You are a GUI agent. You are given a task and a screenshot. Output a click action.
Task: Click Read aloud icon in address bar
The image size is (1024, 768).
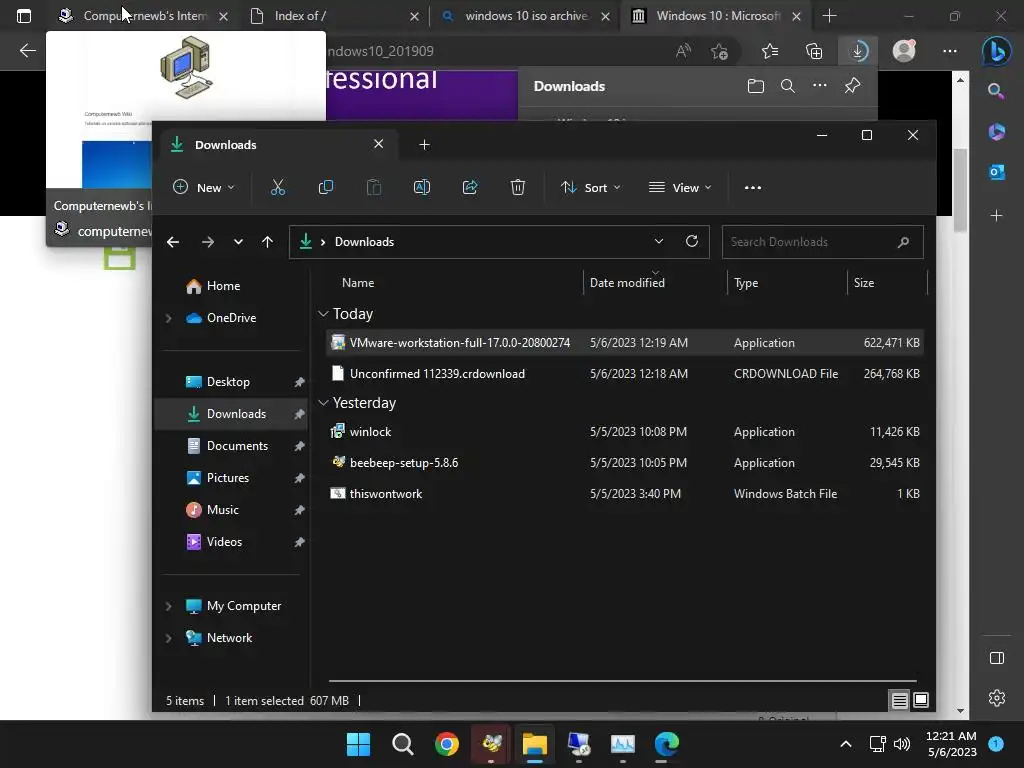(683, 51)
